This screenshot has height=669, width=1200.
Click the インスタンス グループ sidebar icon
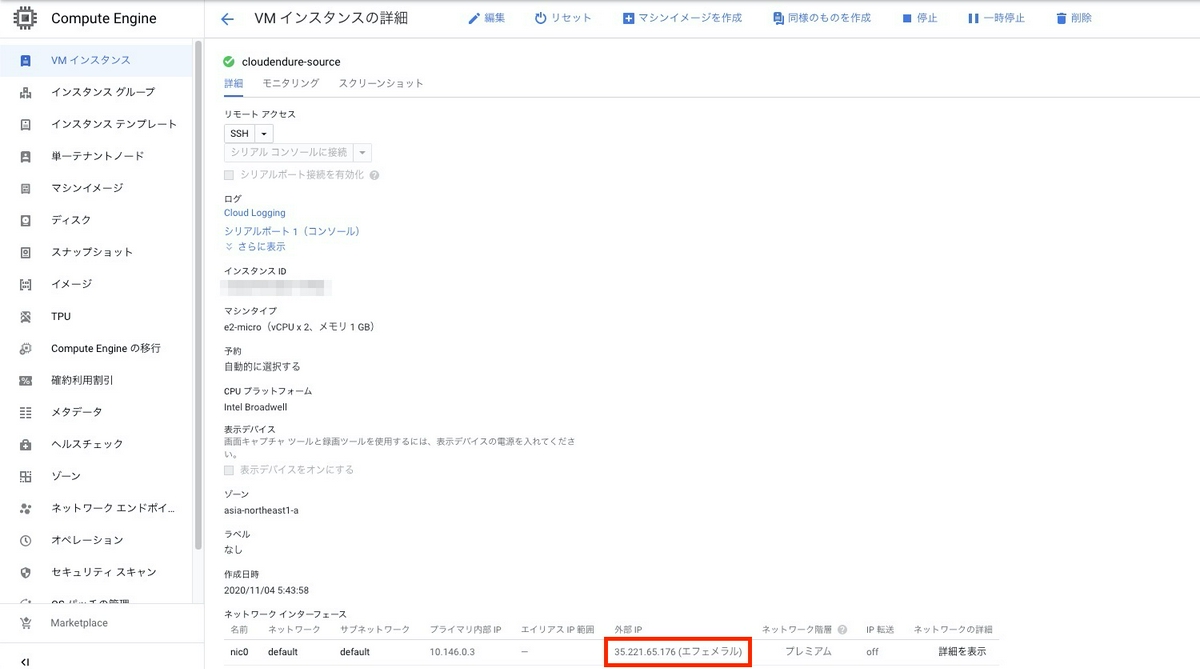tap(26, 92)
